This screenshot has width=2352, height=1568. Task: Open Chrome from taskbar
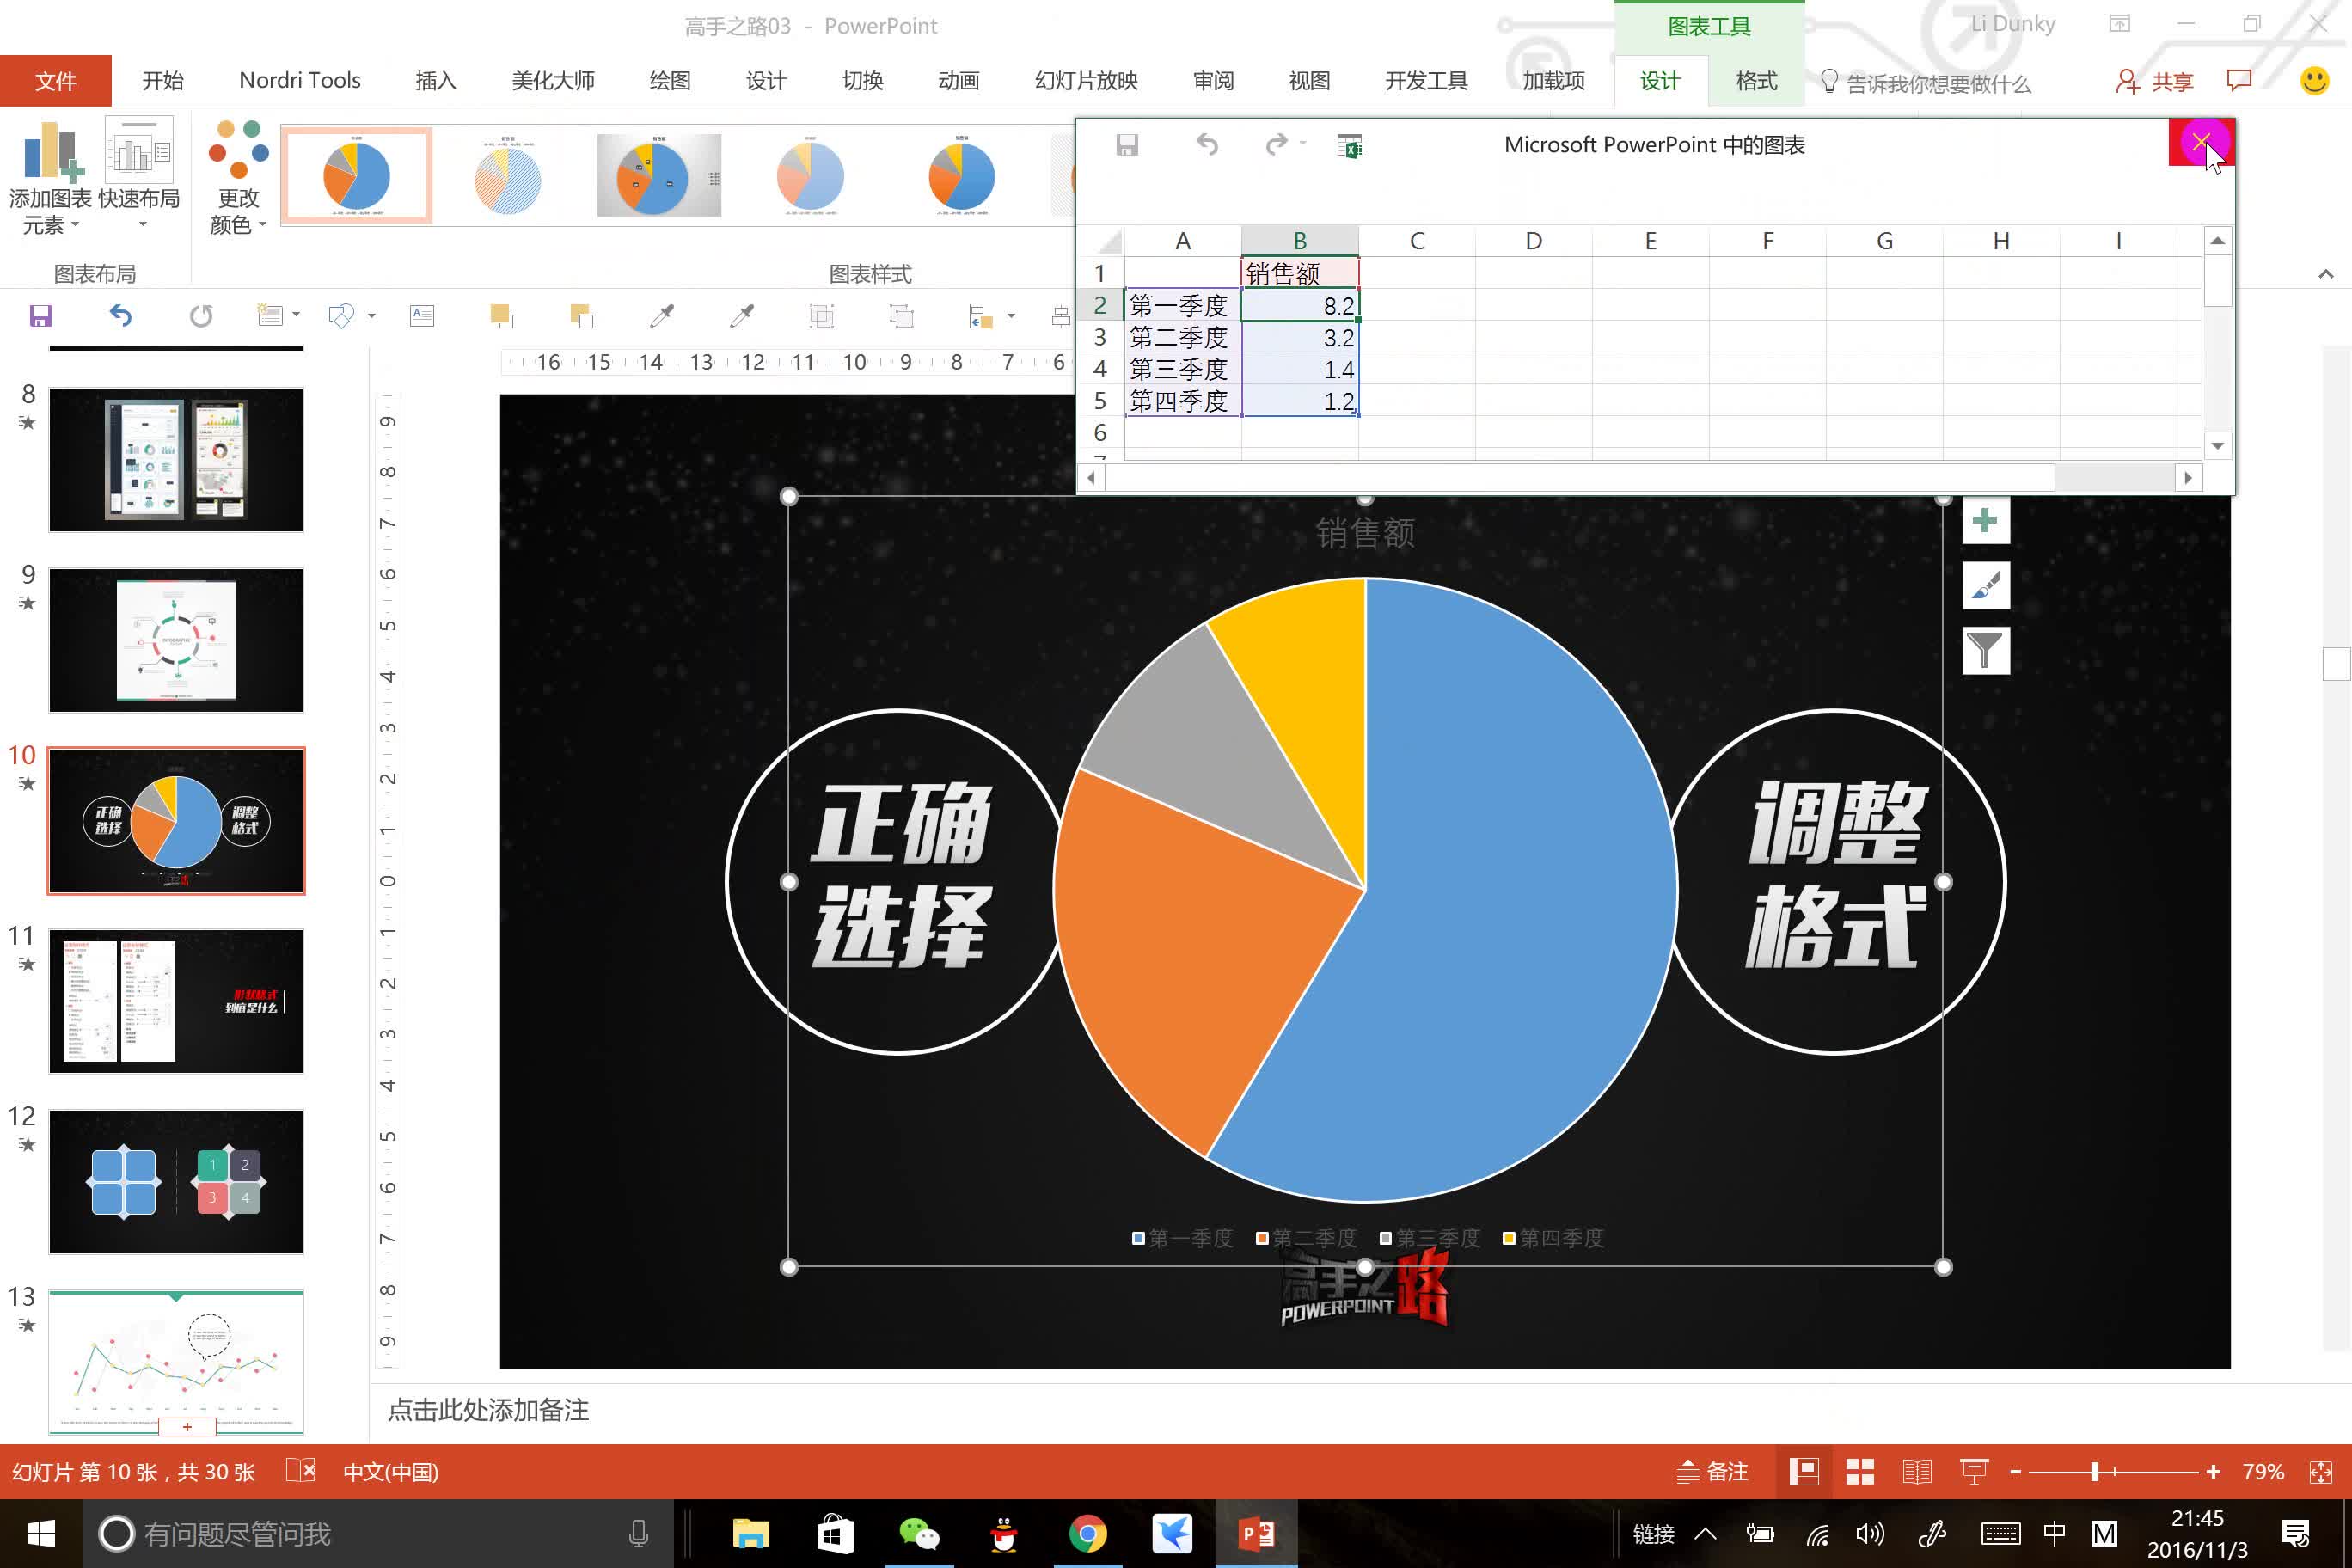(x=1087, y=1533)
